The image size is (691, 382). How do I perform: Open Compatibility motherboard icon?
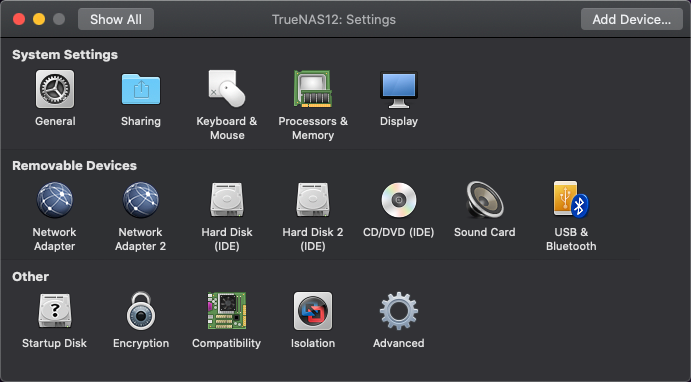click(227, 311)
